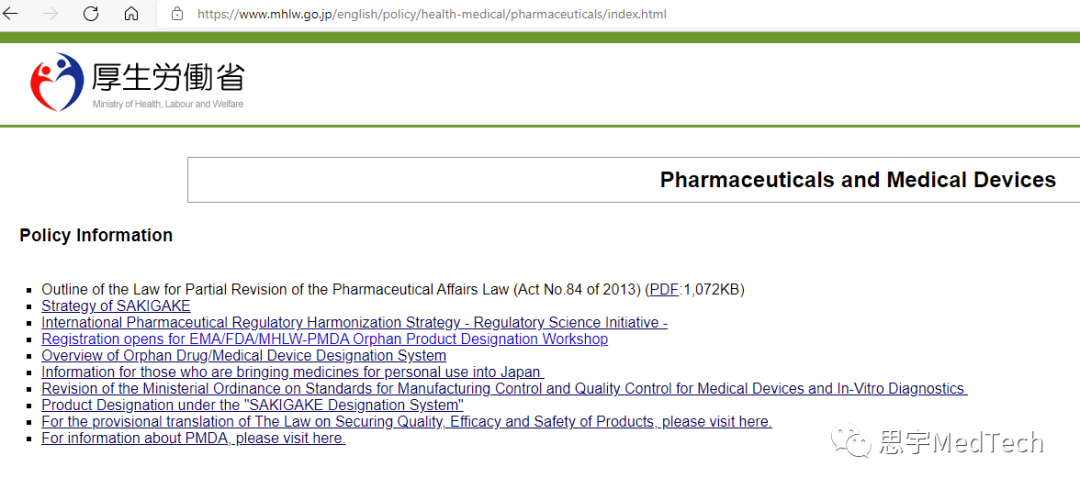Click the Policy Information heading
1080x489 pixels.
[x=96, y=236]
